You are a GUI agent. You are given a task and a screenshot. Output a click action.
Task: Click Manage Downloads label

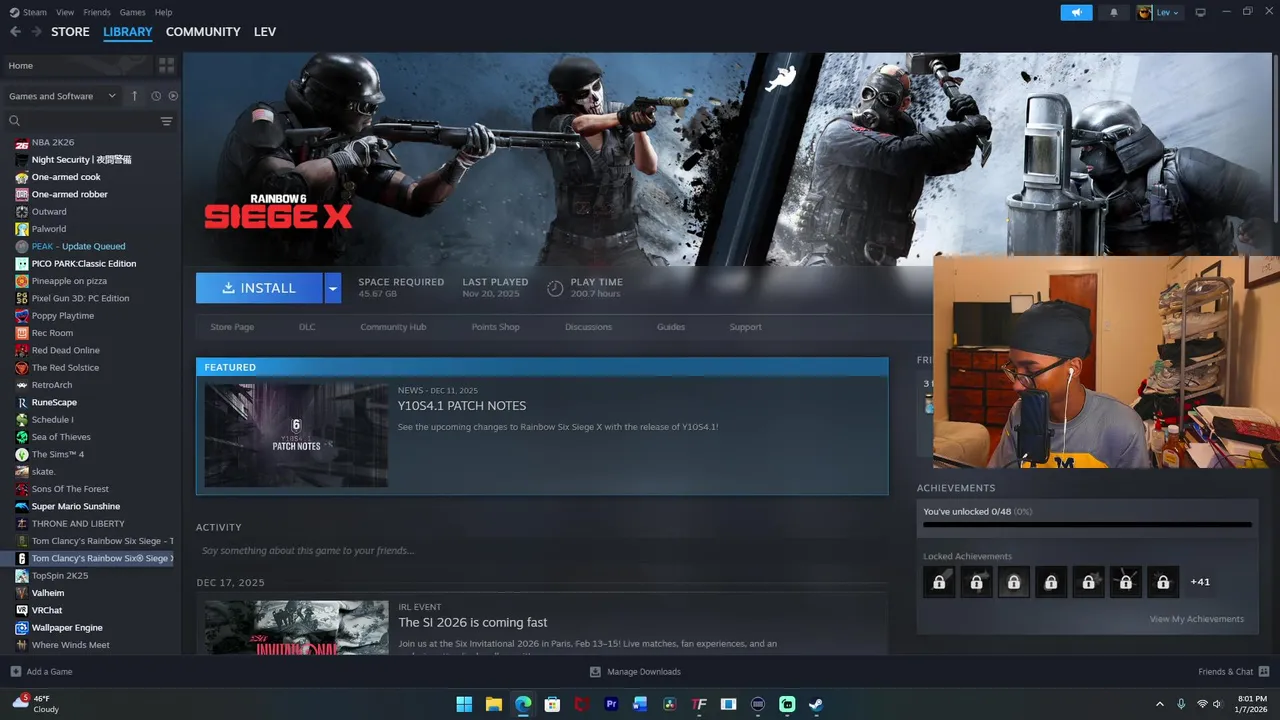[644, 672]
